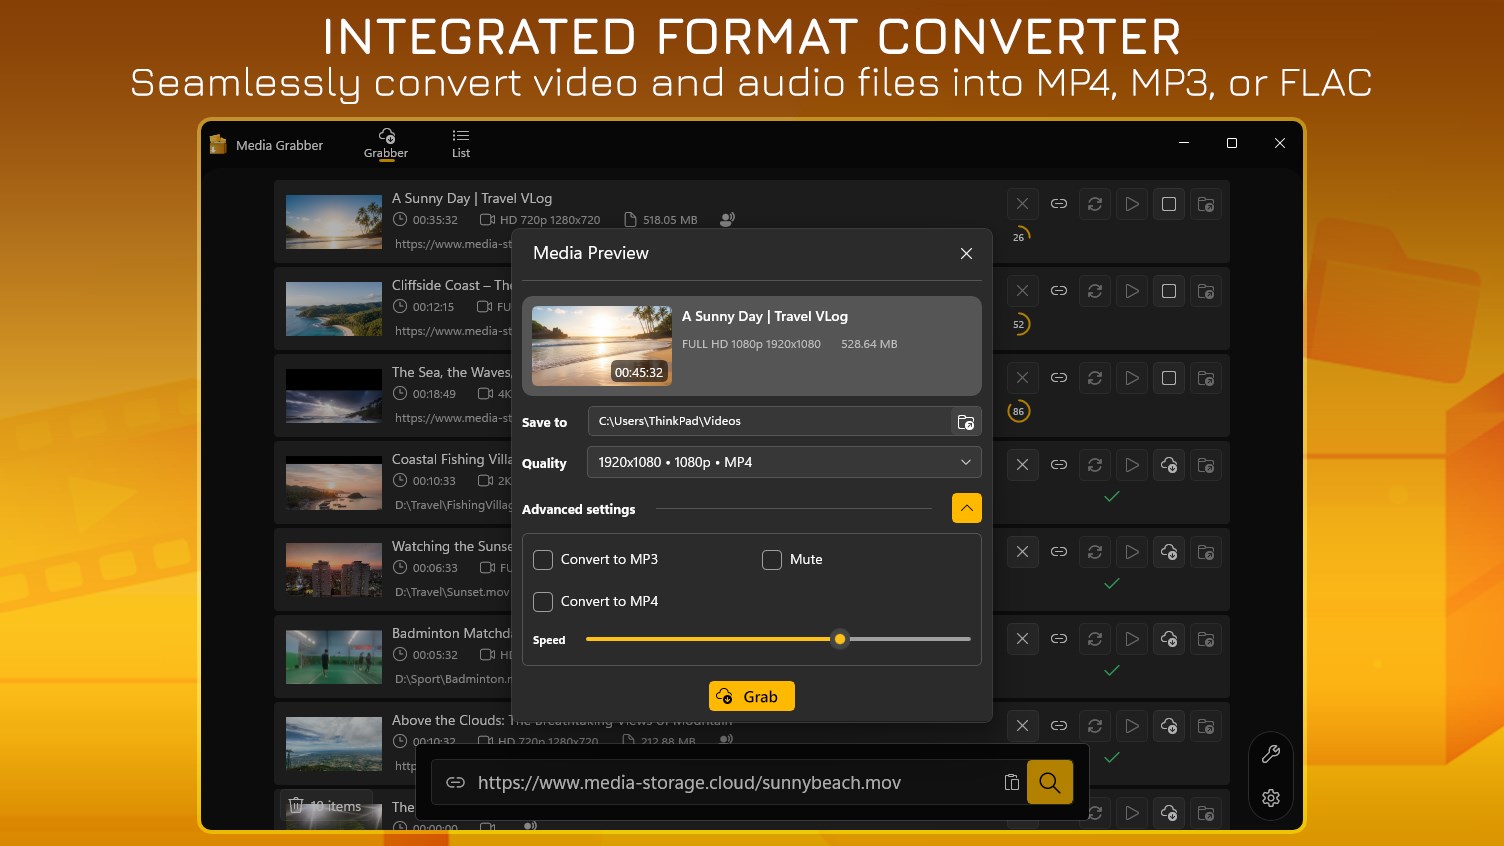This screenshot has width=1504, height=846.
Task: Copy link of The Sea, the Waves row
Action: tap(1059, 378)
